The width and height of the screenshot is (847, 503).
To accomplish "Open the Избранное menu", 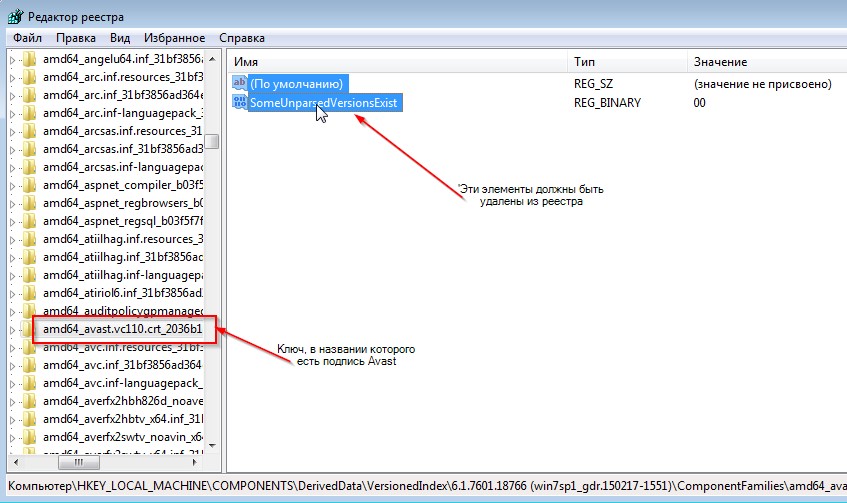I will click(x=173, y=37).
